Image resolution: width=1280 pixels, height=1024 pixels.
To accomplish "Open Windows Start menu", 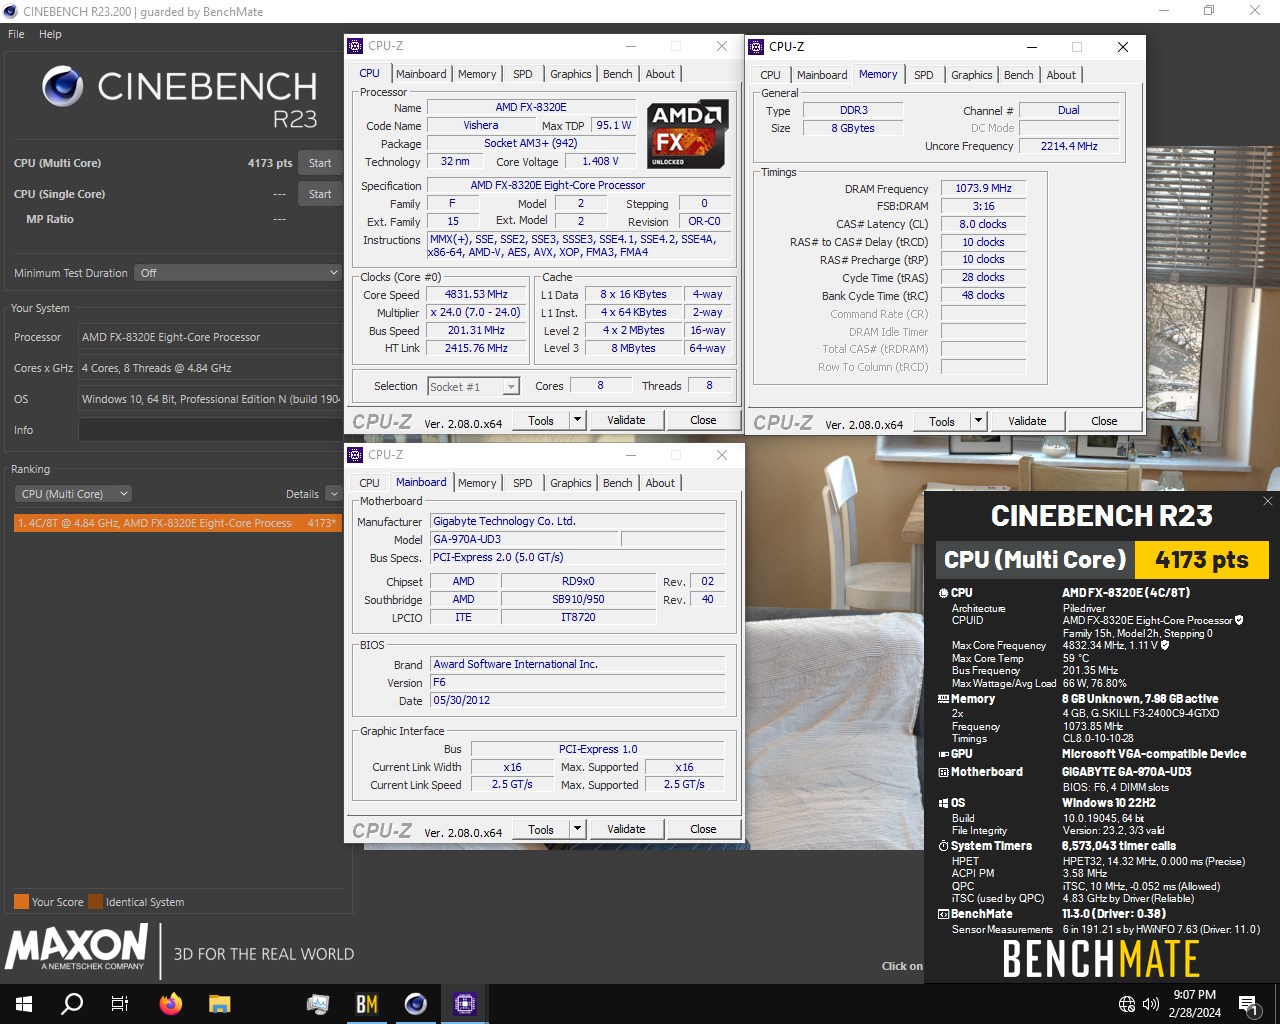I will click(x=24, y=1003).
